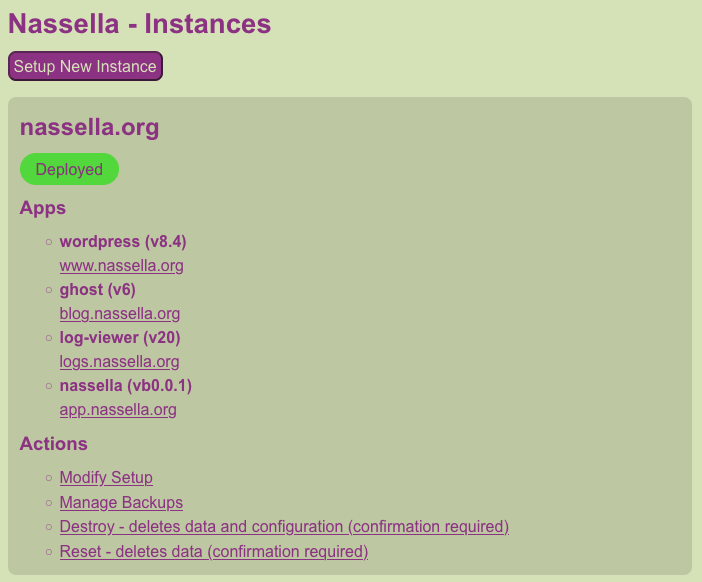
Task: Select the wordpress (v8.4) app label
Action: coord(123,242)
